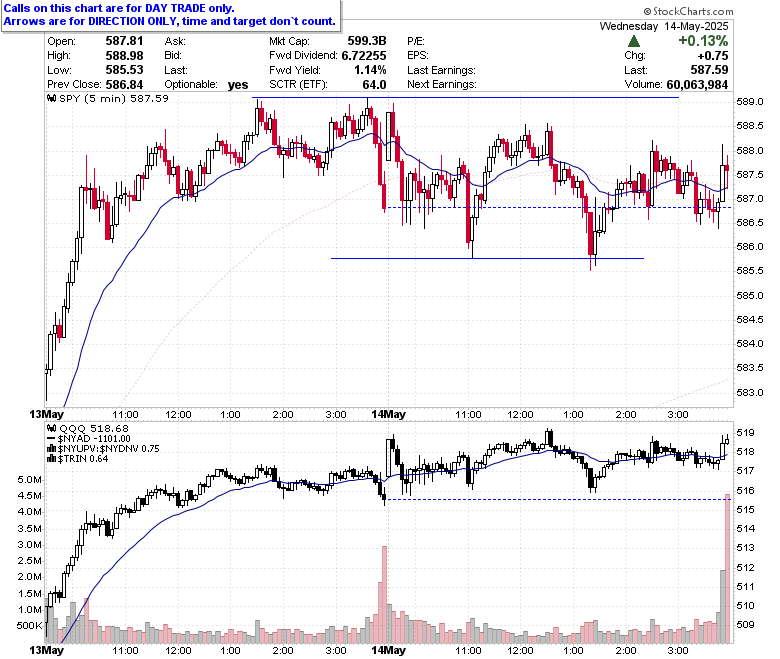Click the $NYUPV:$NYDNV bar legend icon
780x659 pixels.
coord(52,449)
